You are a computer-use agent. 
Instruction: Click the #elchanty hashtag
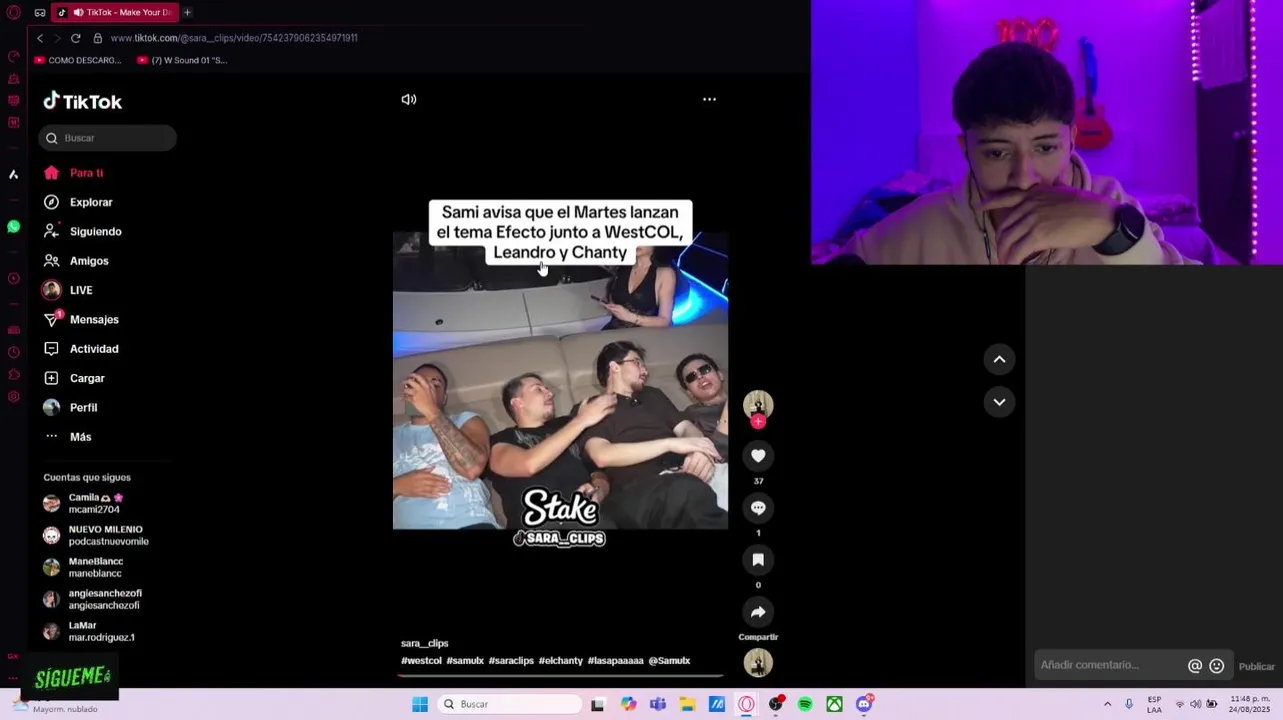(560, 661)
